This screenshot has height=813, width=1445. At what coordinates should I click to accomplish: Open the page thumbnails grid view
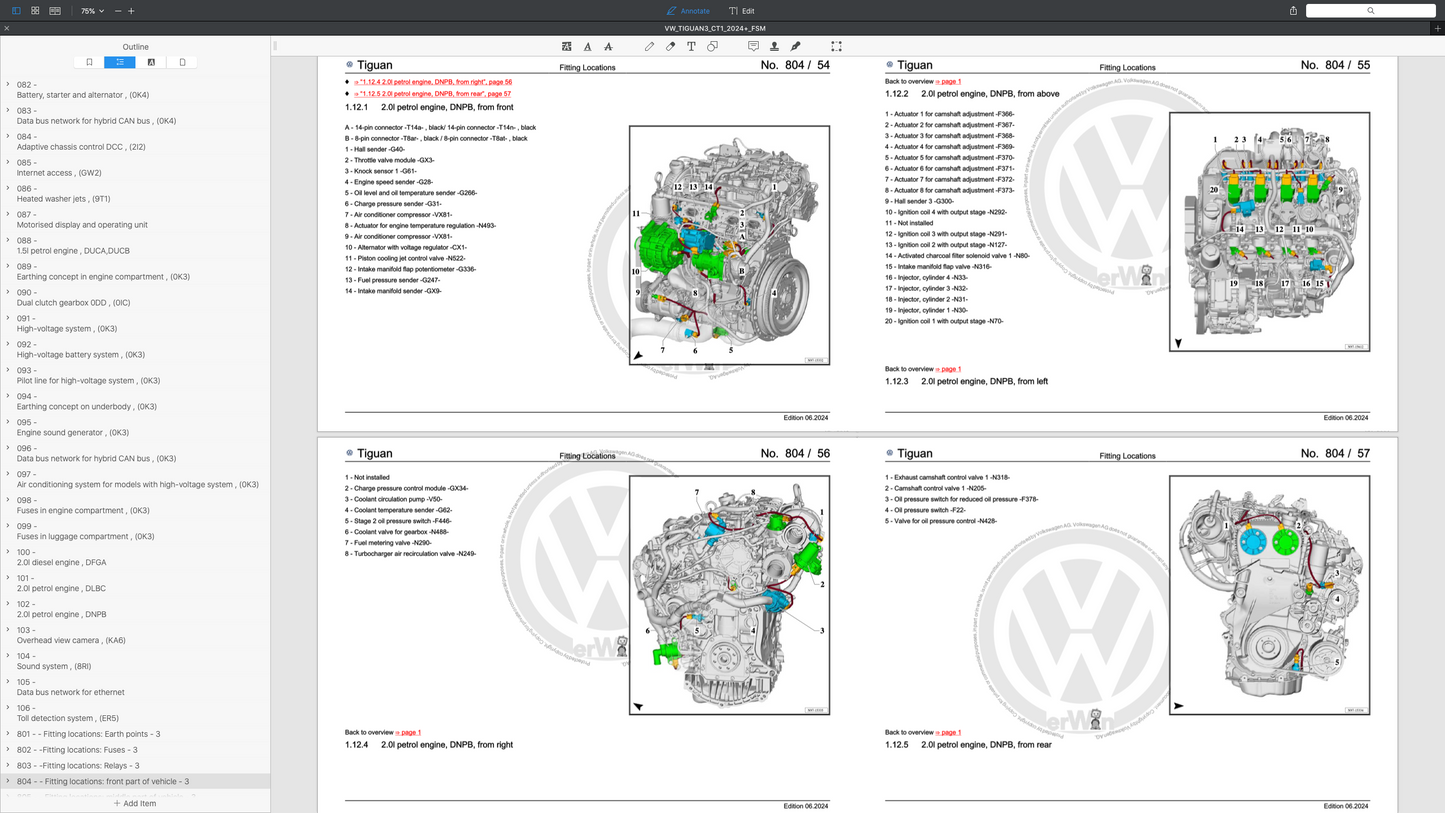[35, 11]
